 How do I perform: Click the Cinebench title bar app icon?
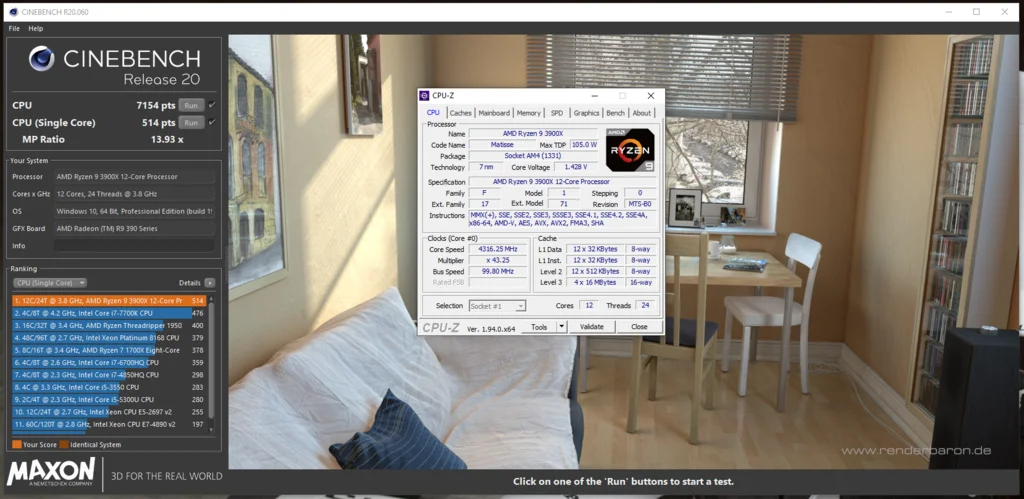pyautogui.click(x=13, y=12)
